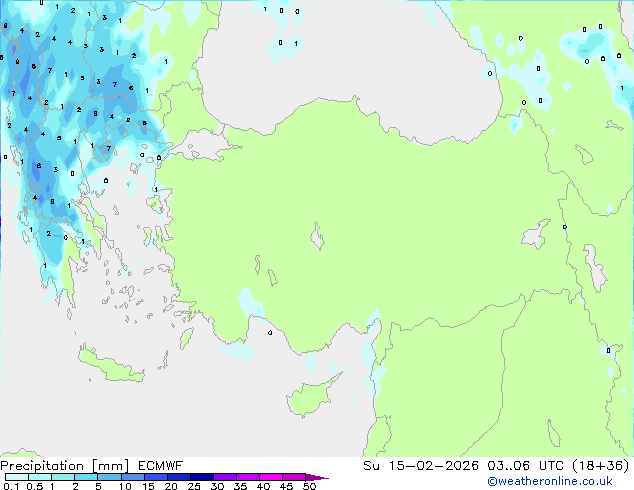This screenshot has height=490, width=634.
Task: Click the legend value "35"
Action: [240, 486]
